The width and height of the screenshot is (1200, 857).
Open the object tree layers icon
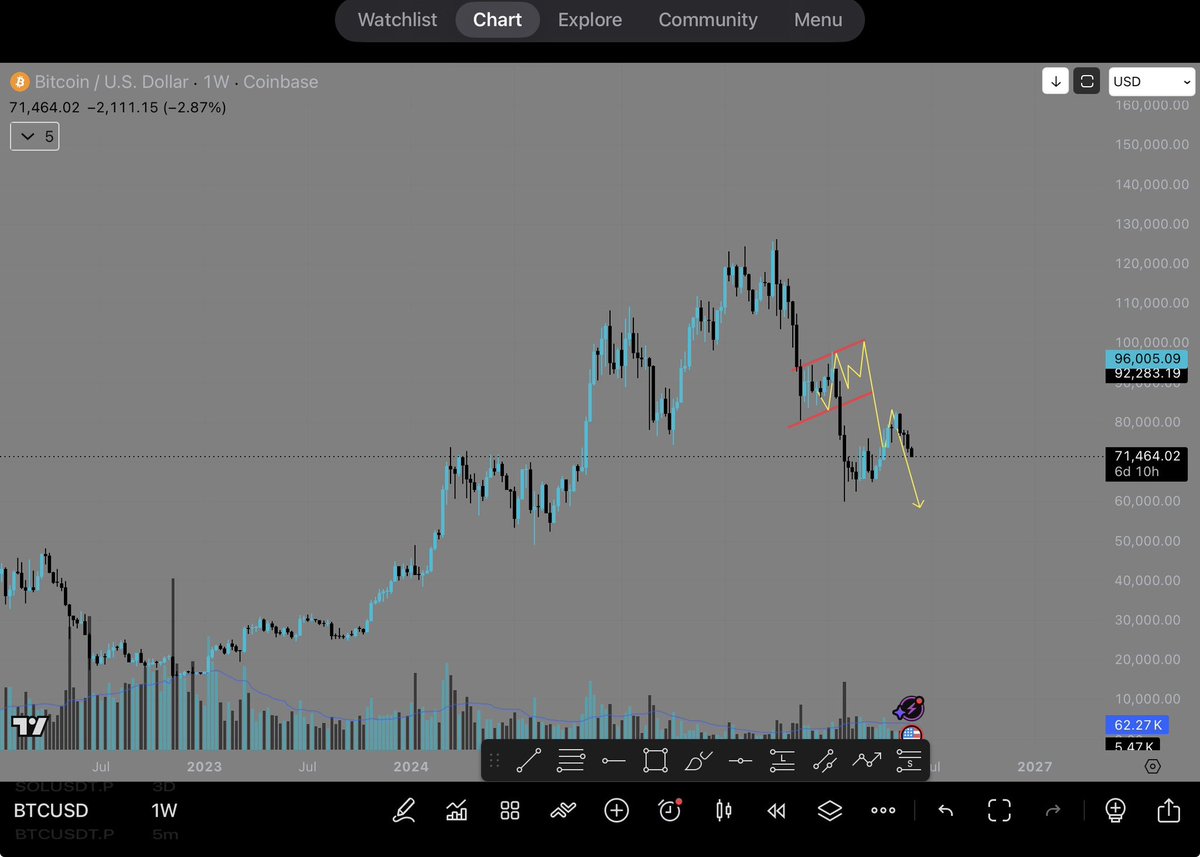(830, 810)
